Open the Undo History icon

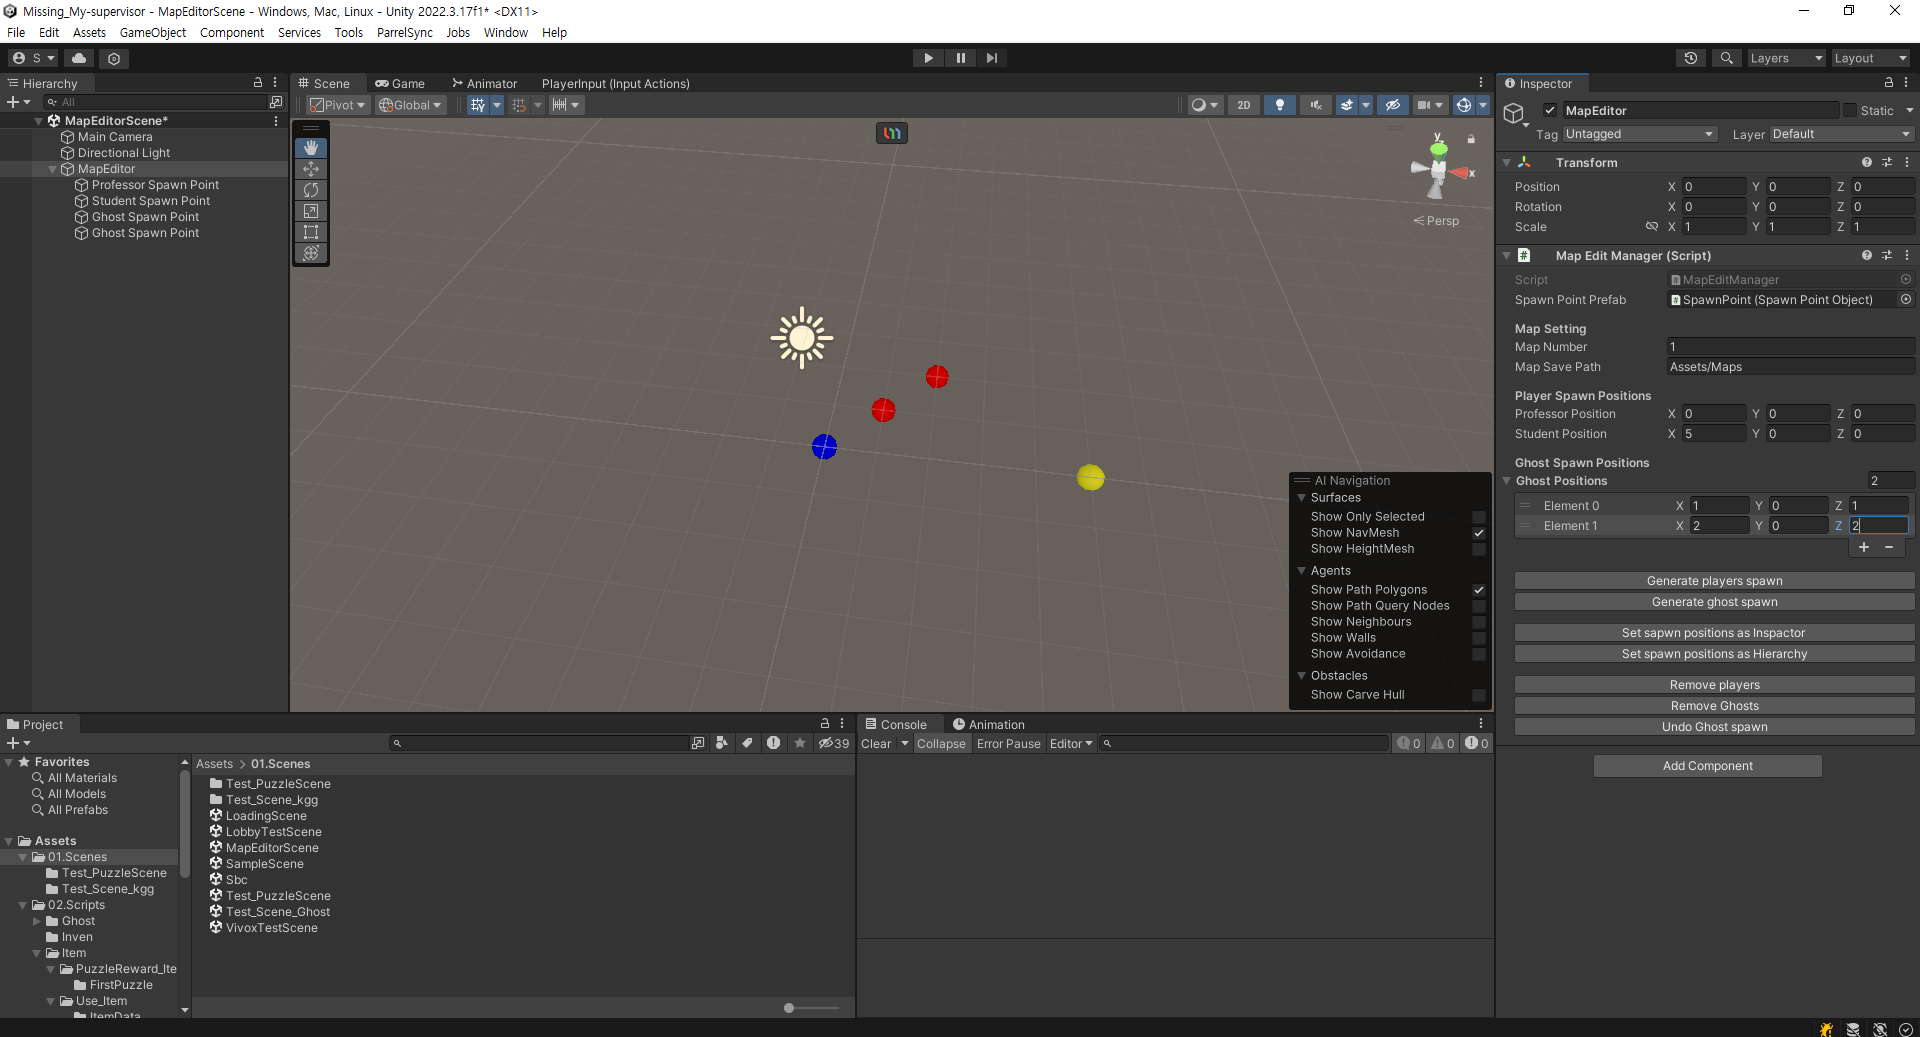click(1691, 58)
